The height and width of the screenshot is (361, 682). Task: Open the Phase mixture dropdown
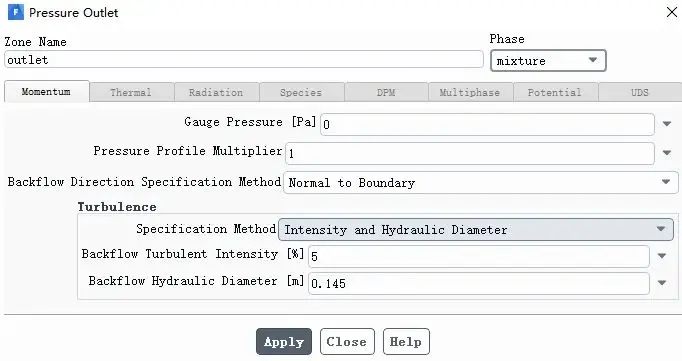[548, 60]
